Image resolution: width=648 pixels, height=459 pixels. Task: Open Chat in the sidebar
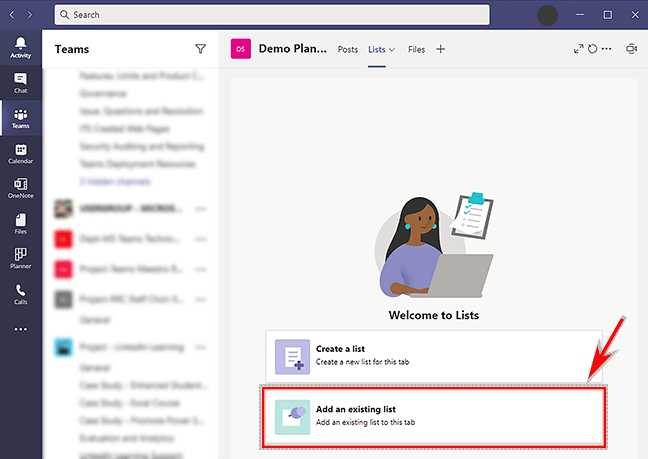point(20,83)
